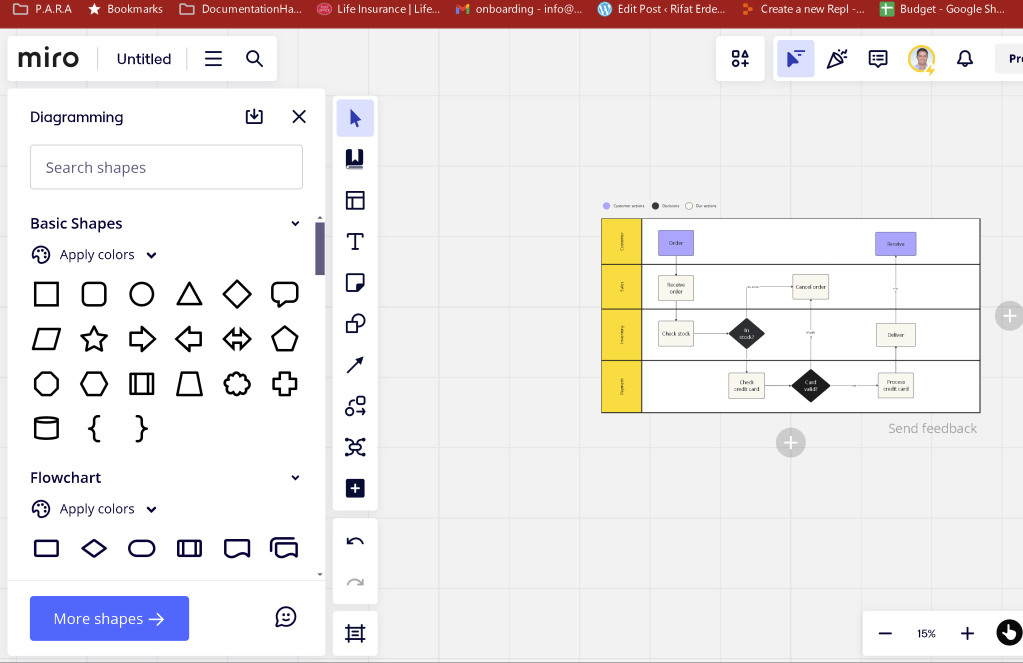Go to the miro logo home

point(48,59)
